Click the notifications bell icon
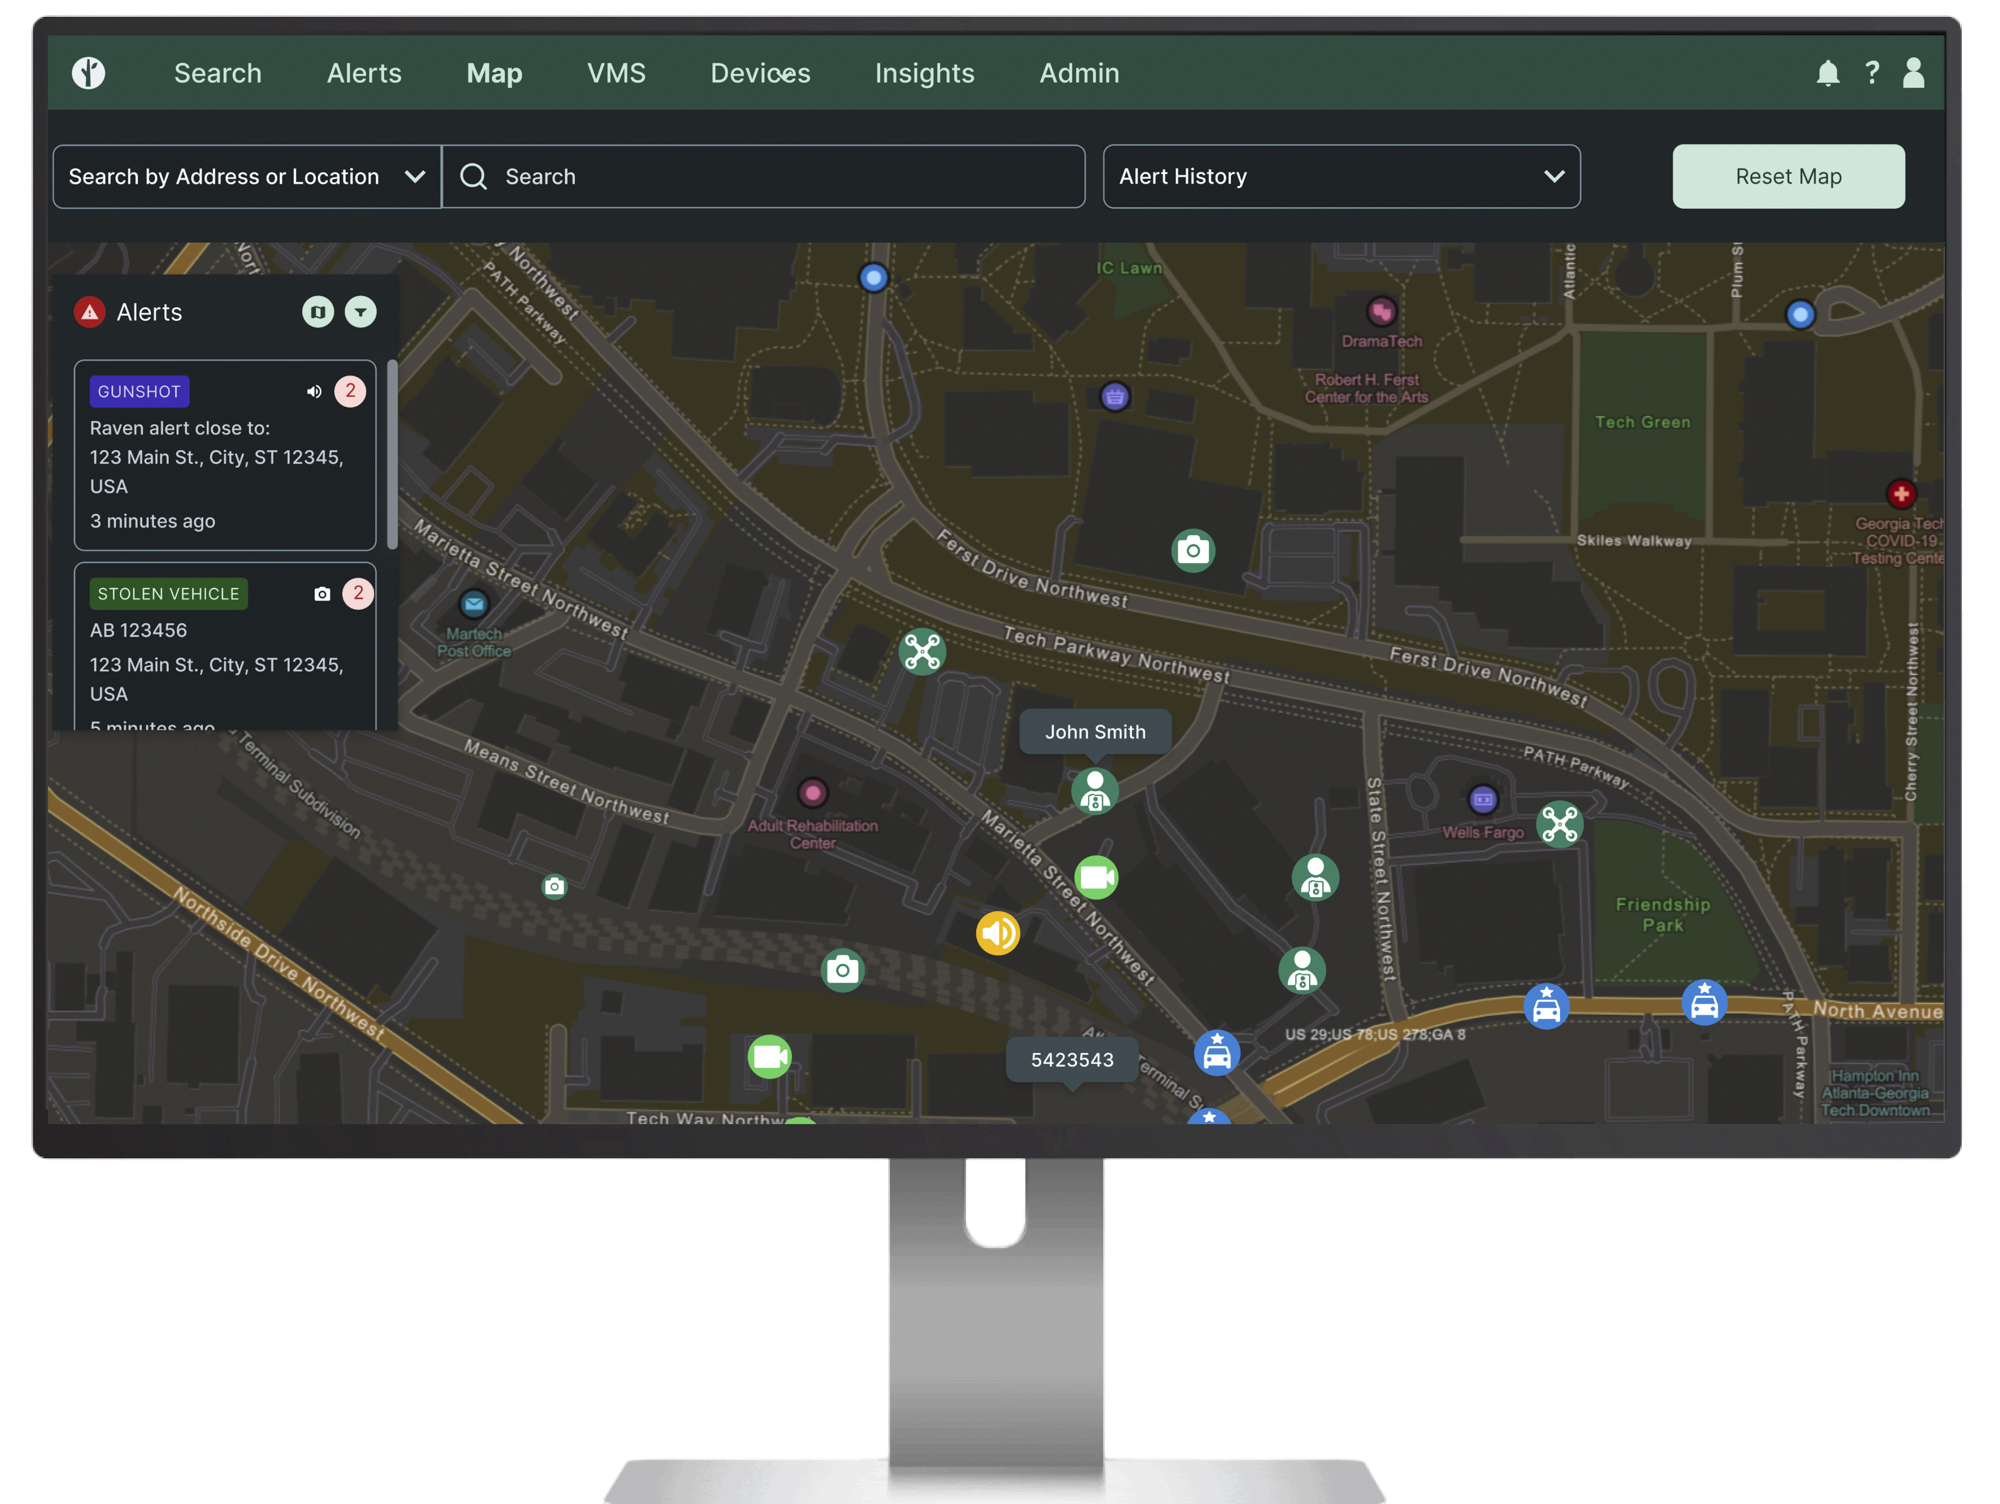Viewport: 2000px width, 1504px height. pyautogui.click(x=1827, y=73)
